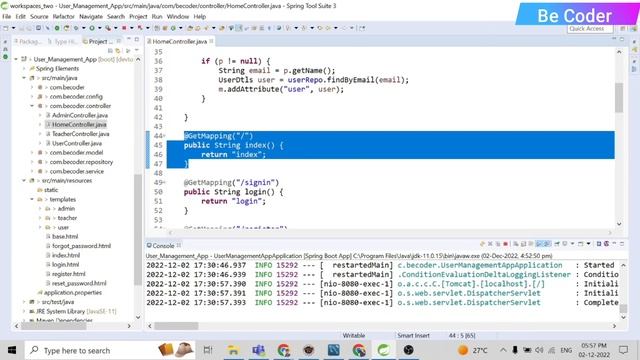Open File Explorer from the taskbar

tap(233, 350)
